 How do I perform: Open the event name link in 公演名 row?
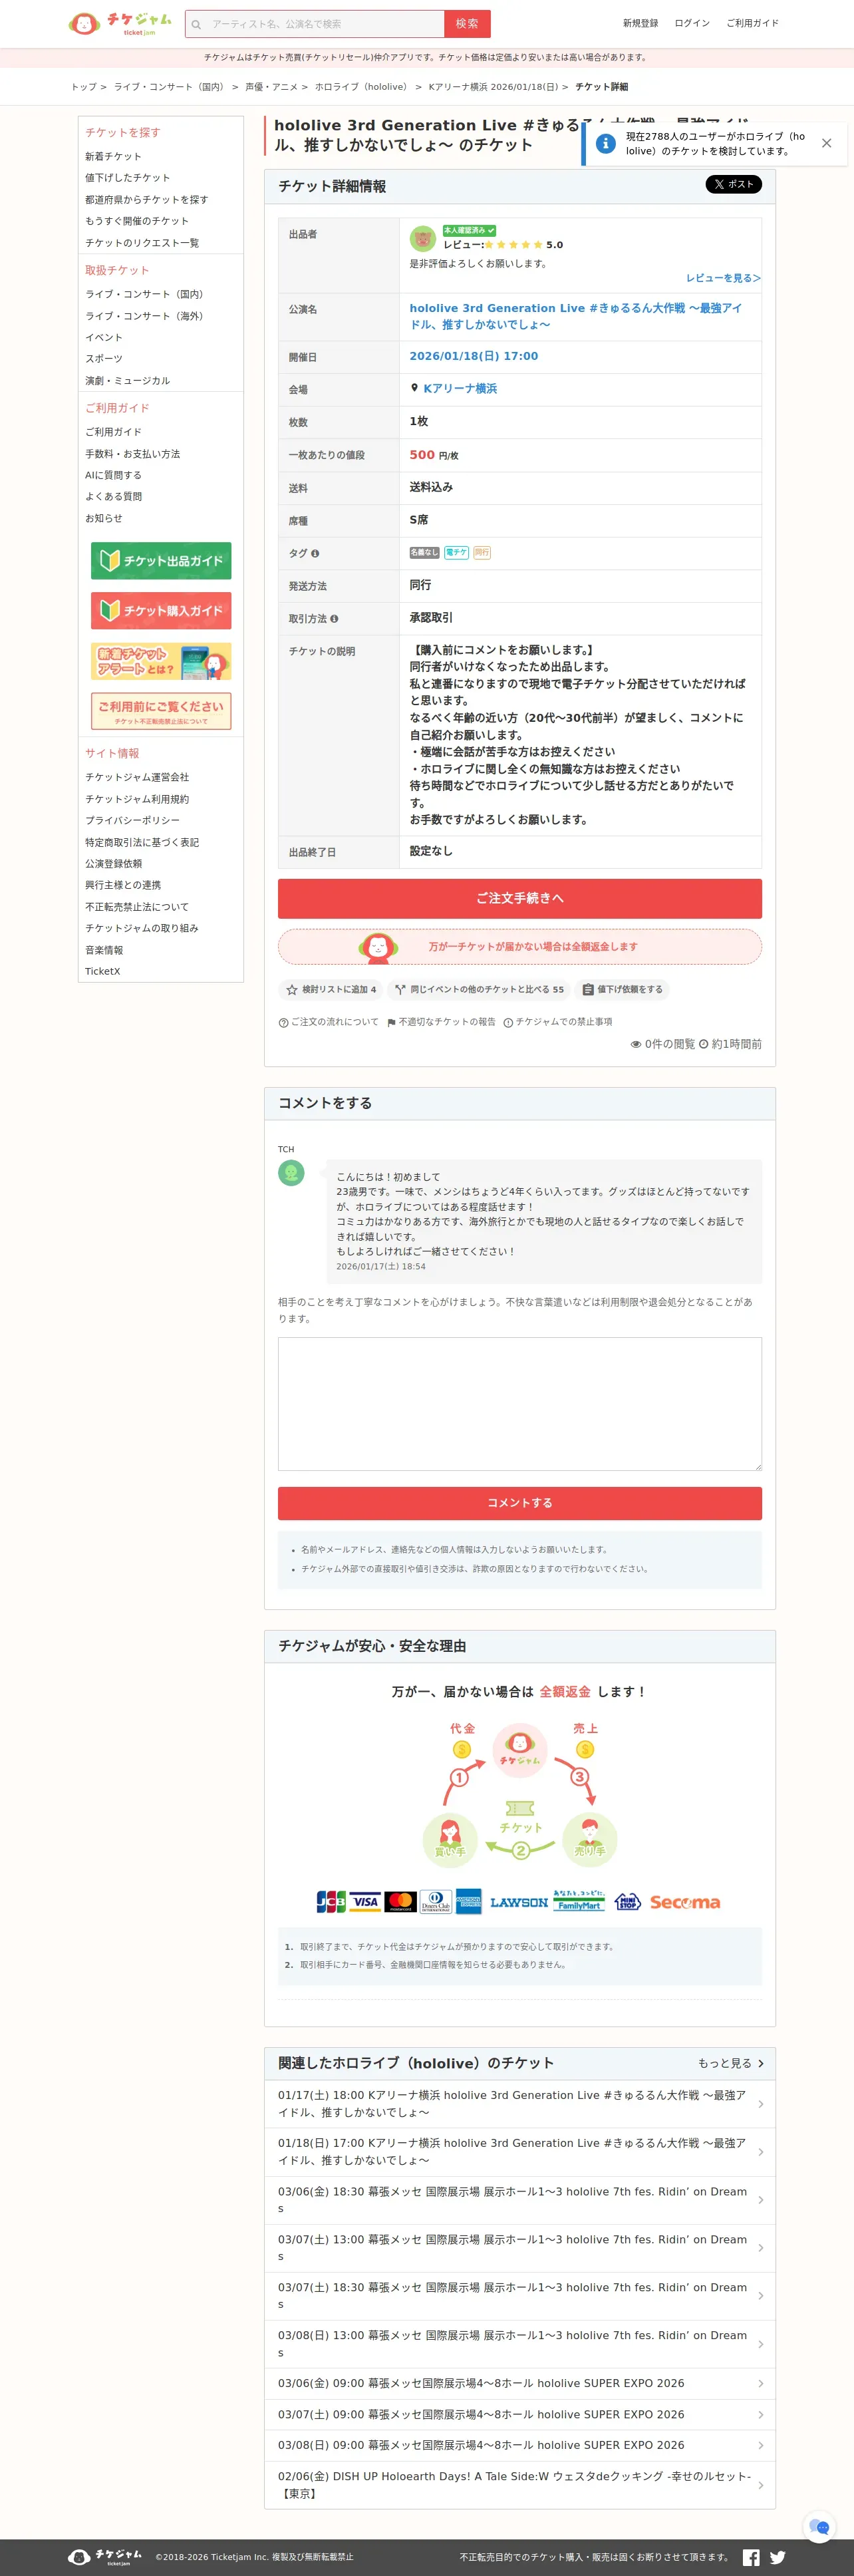[576, 316]
